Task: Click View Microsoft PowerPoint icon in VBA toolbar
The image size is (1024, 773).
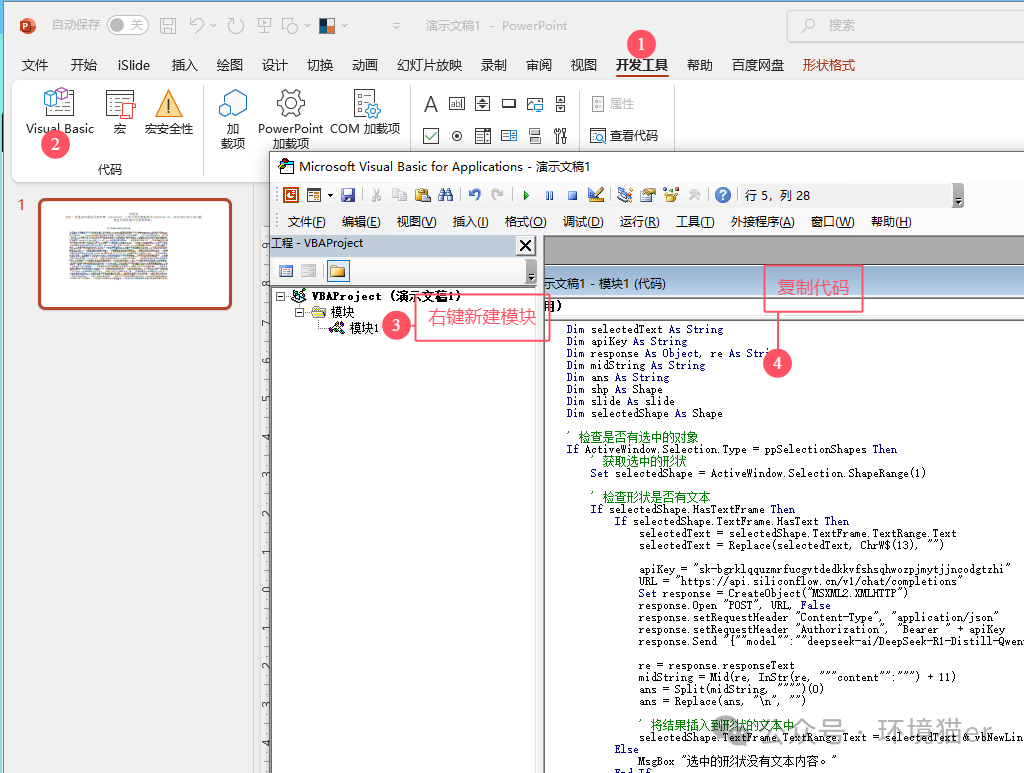Action: coord(291,195)
